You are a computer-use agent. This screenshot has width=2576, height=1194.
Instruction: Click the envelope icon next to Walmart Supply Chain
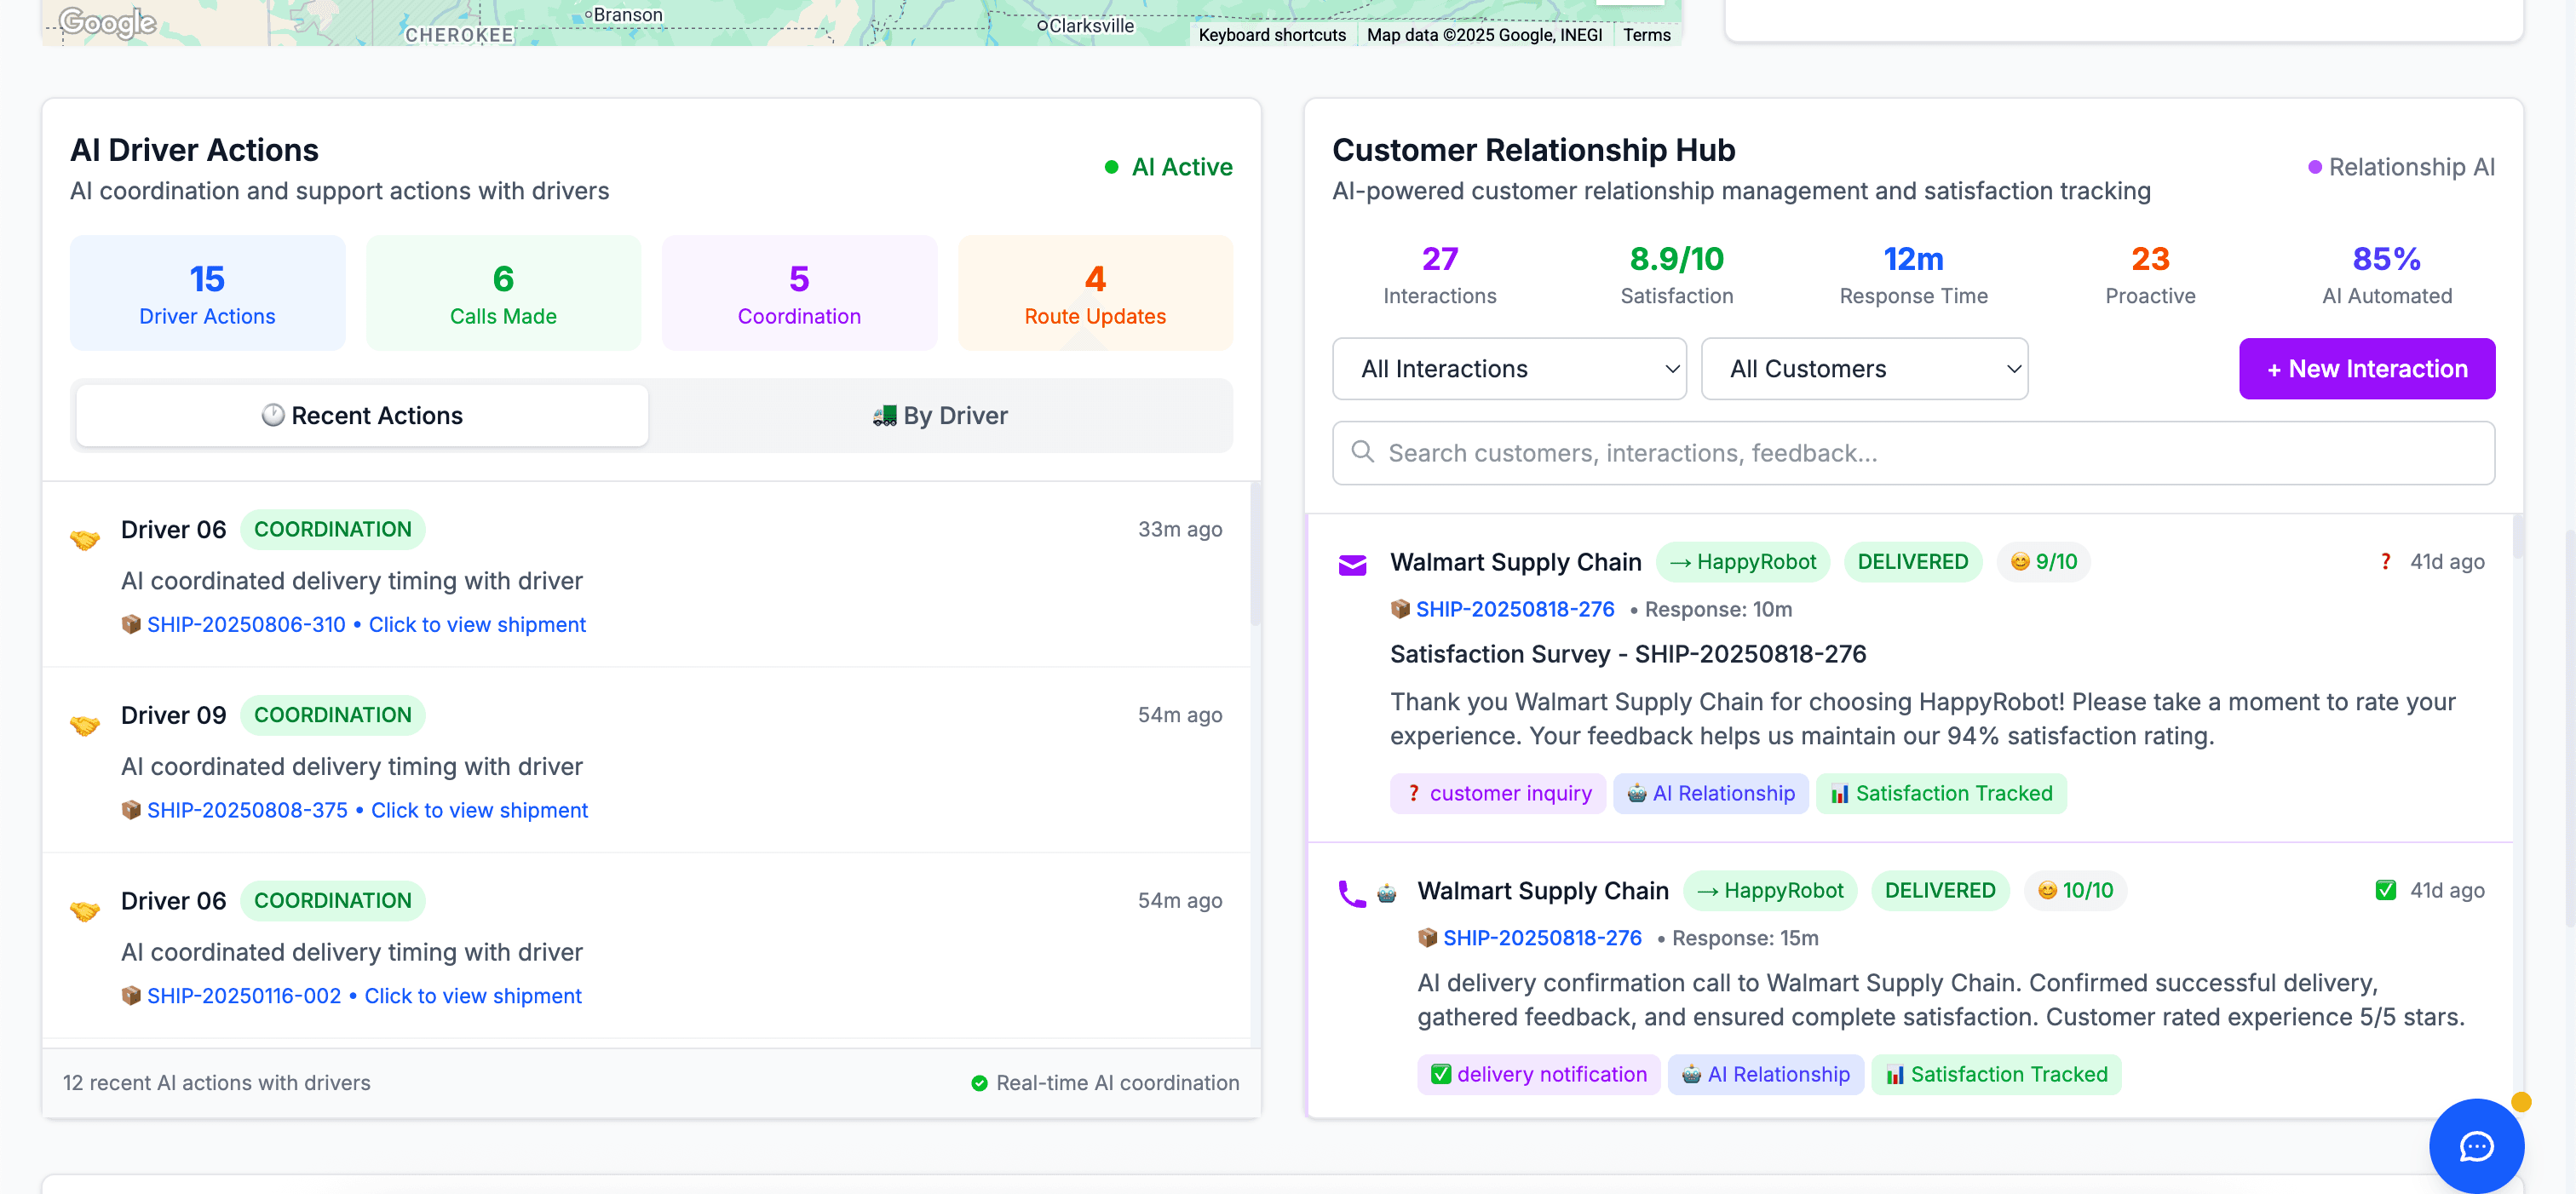pos(1352,564)
